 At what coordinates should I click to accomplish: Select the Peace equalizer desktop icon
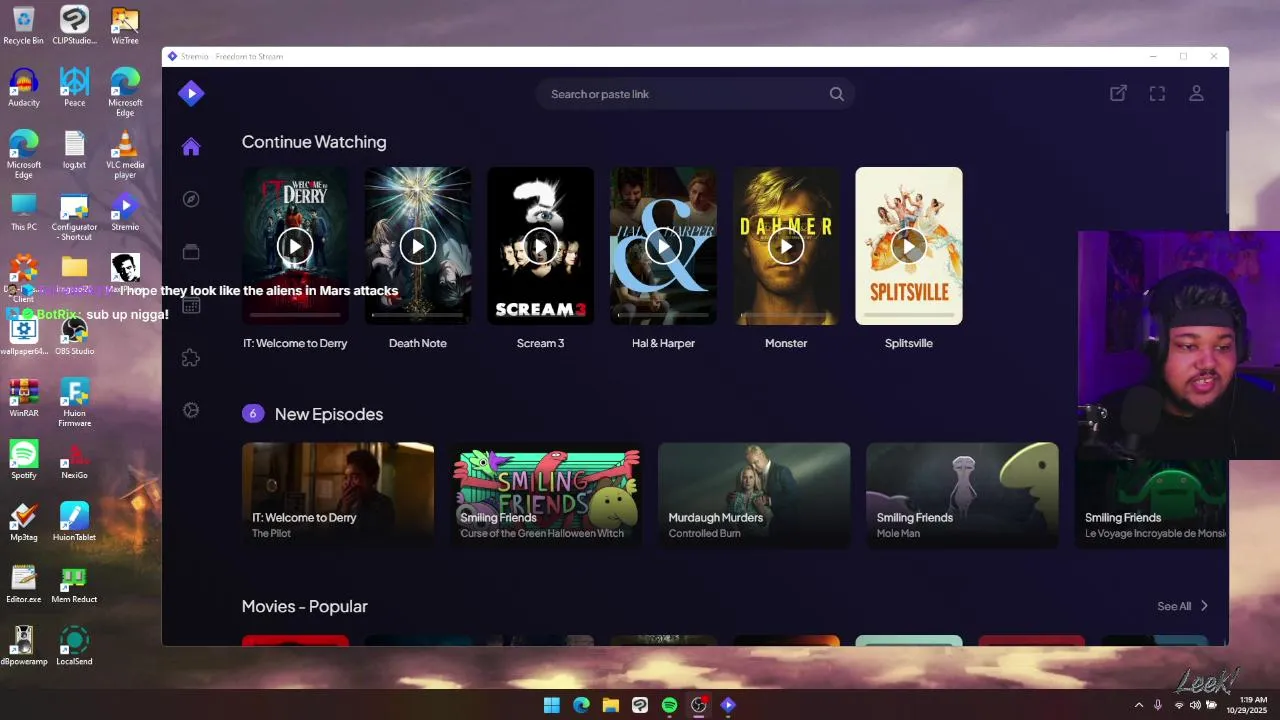click(x=74, y=87)
